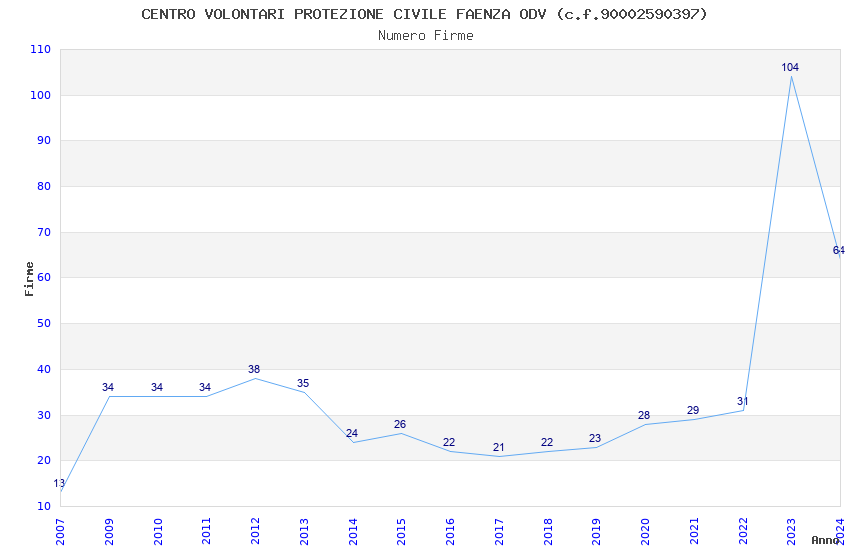Click the subtitle Numero Firme

tap(426, 36)
